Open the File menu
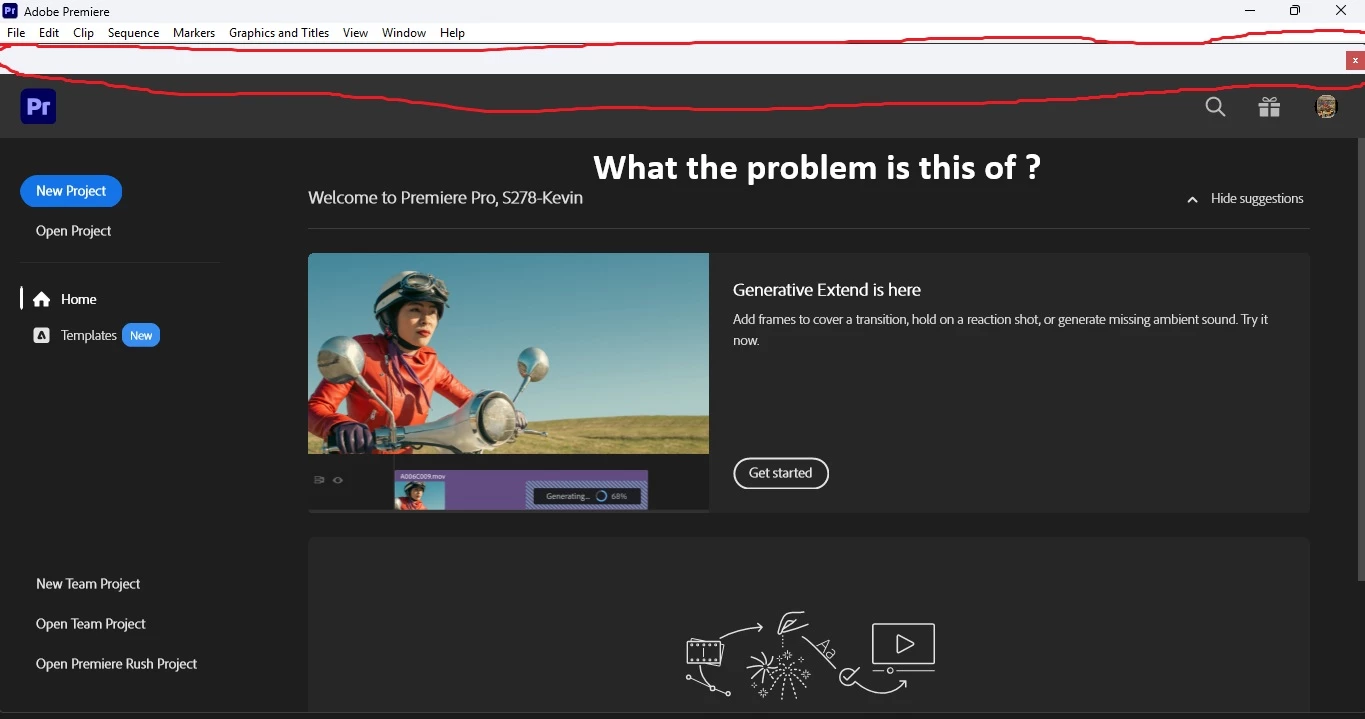 tap(16, 33)
